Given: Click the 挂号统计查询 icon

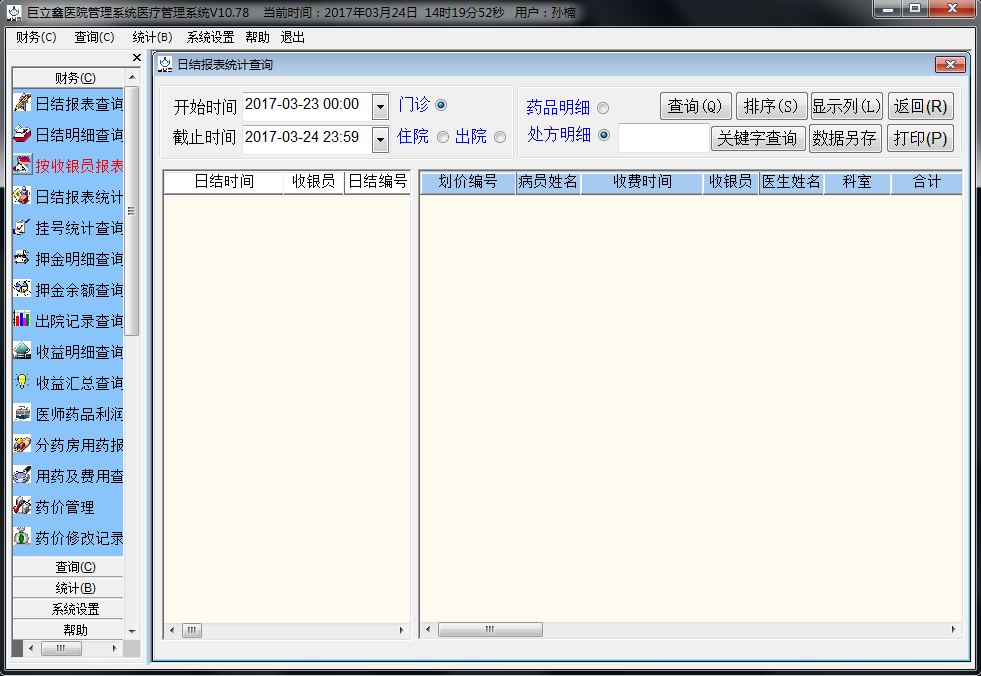Looking at the screenshot, I should point(22,227).
